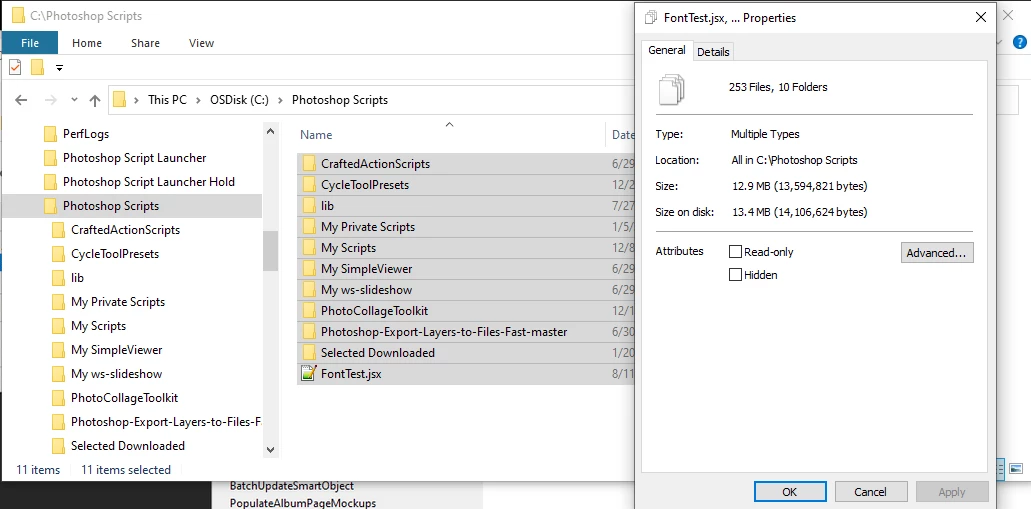This screenshot has width=1031, height=509.
Task: Click the navigation pane scrollbar thumb
Action: 270,251
